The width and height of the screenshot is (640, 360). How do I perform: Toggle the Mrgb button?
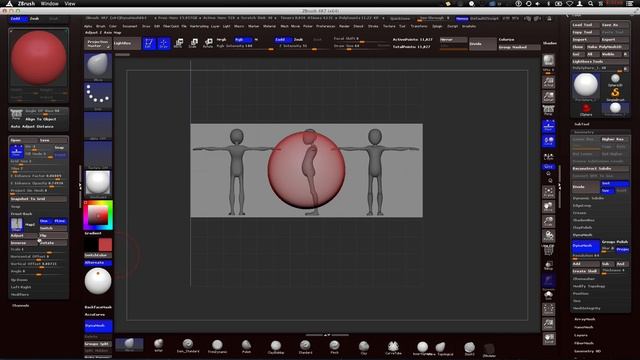tap(222, 40)
